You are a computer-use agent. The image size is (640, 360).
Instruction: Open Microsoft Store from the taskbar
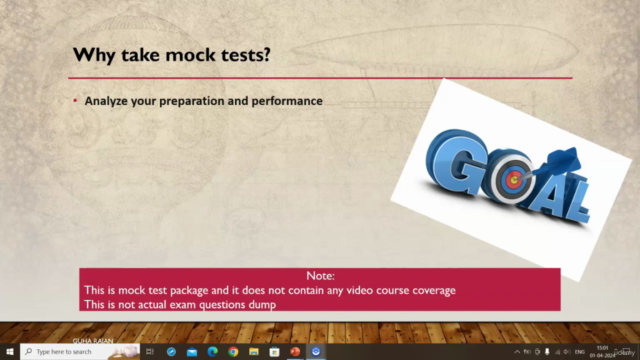point(274,351)
